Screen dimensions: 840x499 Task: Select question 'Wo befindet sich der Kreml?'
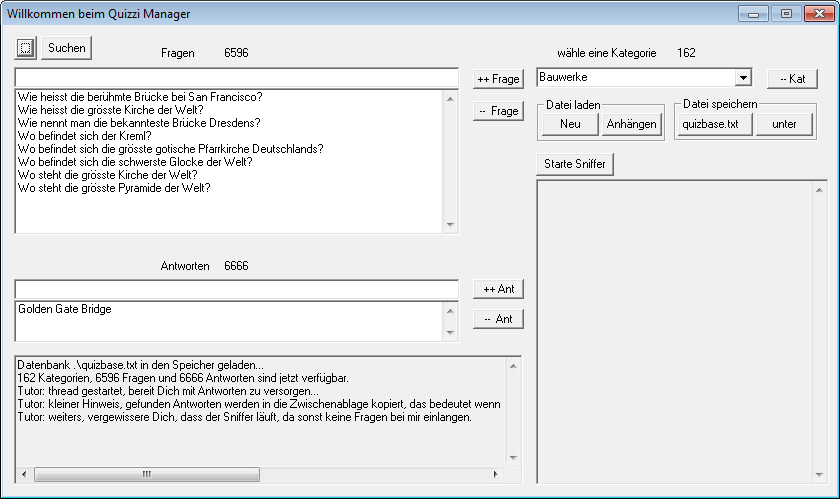[85, 135]
